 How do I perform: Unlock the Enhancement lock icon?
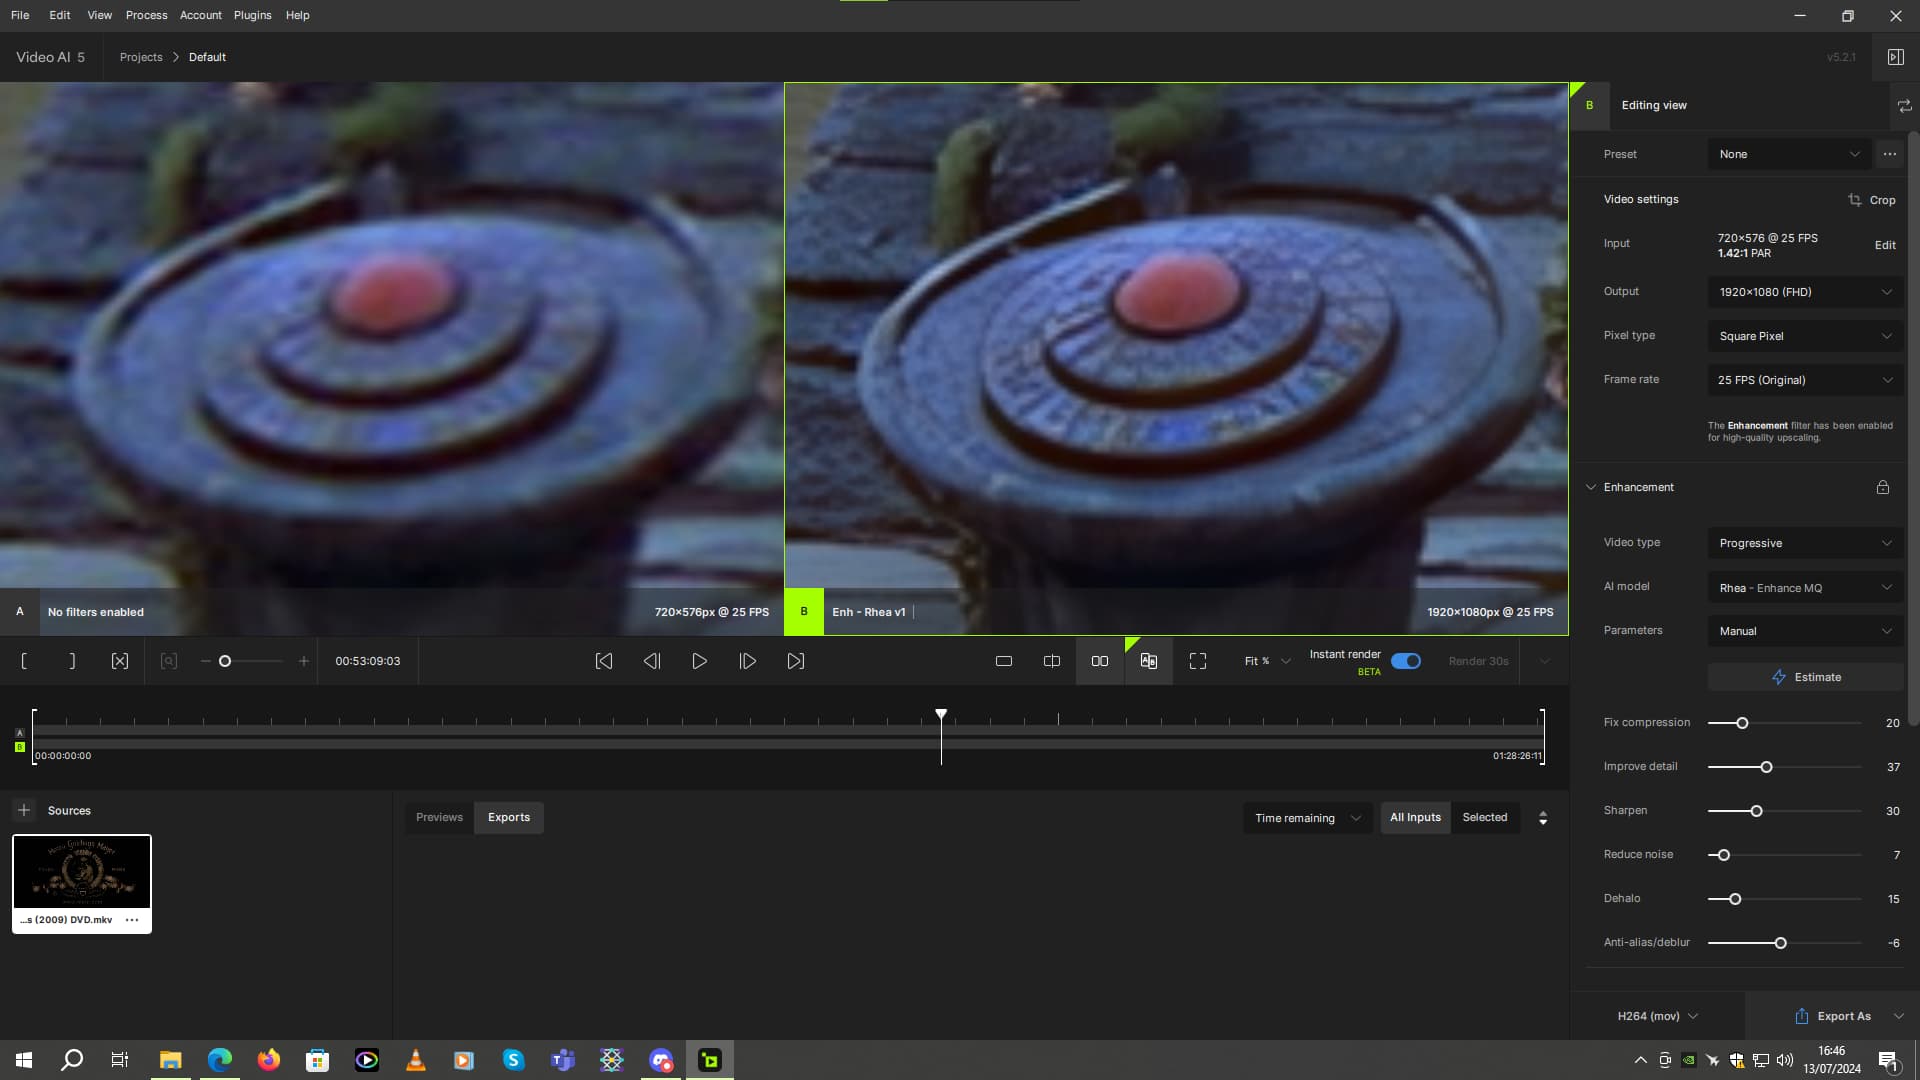1883,487
